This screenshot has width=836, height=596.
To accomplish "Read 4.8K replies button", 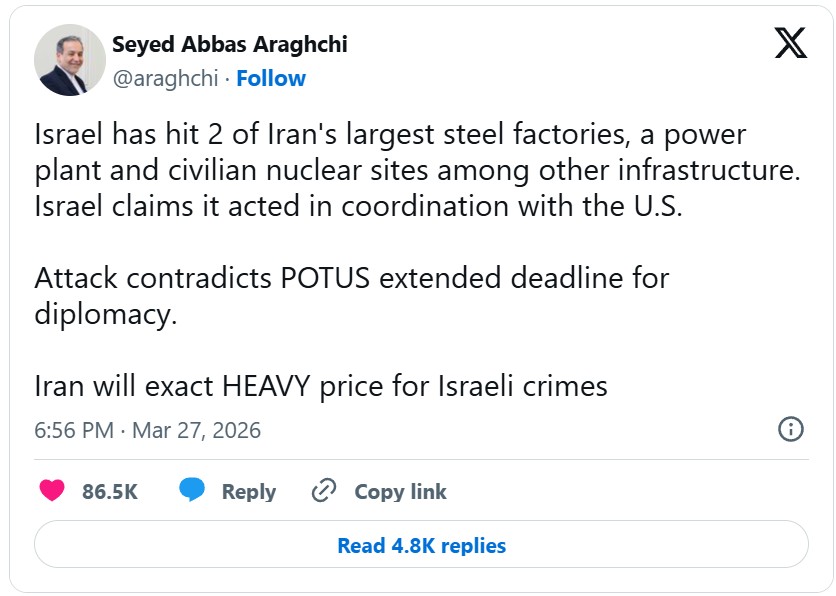I will (x=421, y=546).
